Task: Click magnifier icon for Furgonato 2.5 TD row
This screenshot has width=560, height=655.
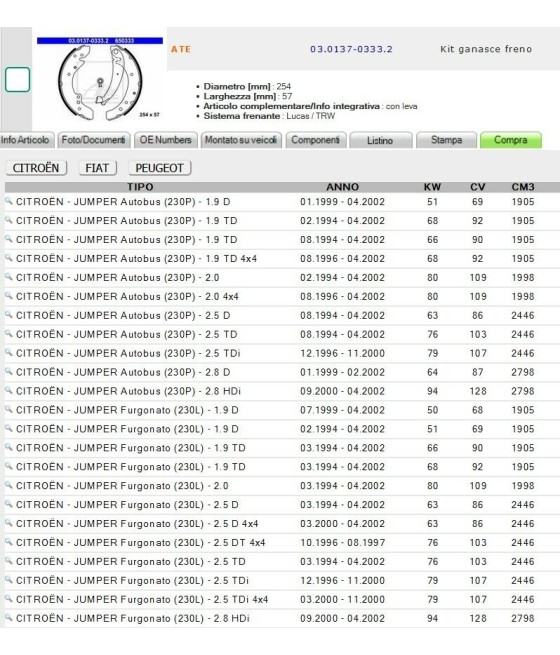Action: 9,561
